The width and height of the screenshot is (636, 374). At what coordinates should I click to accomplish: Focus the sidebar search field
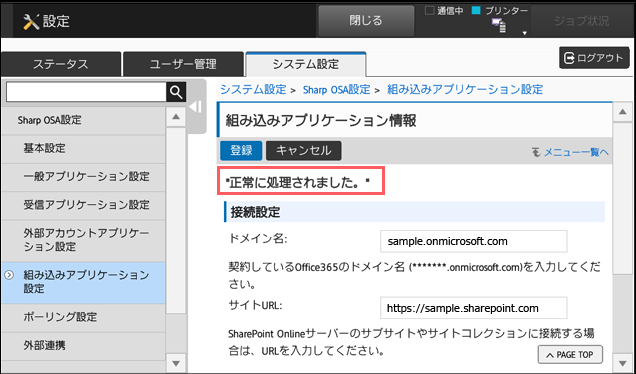[86, 92]
